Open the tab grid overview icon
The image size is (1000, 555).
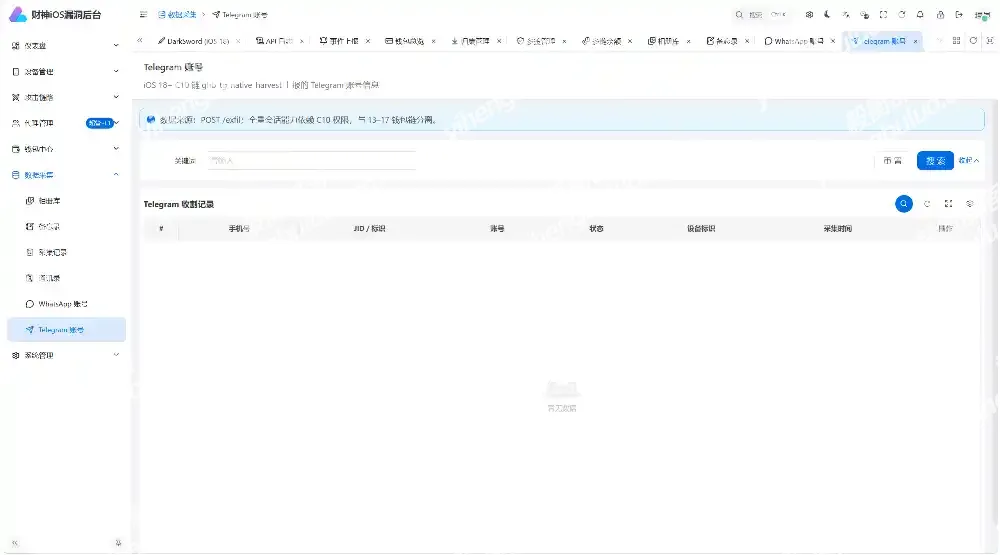pos(956,41)
